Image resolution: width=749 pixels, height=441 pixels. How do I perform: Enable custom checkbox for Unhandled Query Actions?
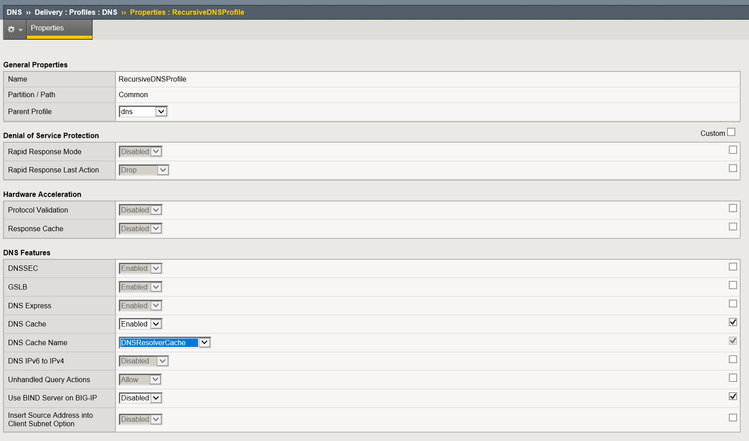click(x=732, y=377)
